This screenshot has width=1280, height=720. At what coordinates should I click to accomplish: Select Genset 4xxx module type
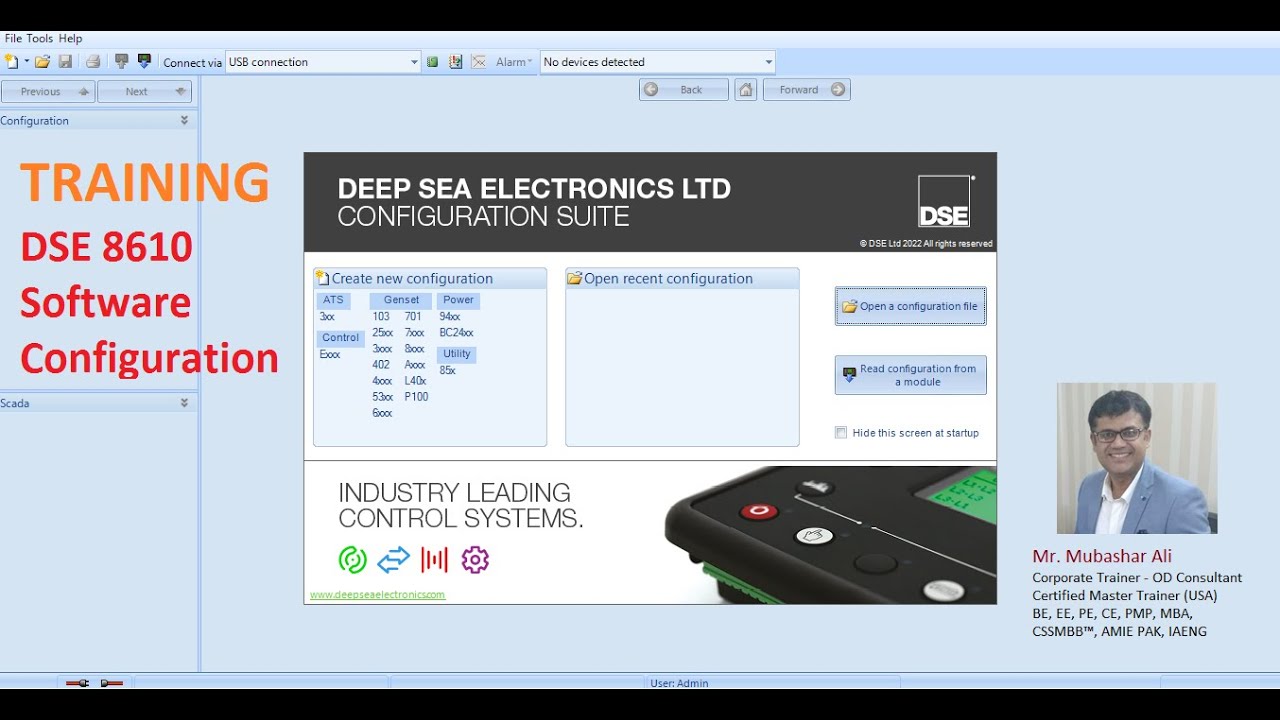[382, 381]
